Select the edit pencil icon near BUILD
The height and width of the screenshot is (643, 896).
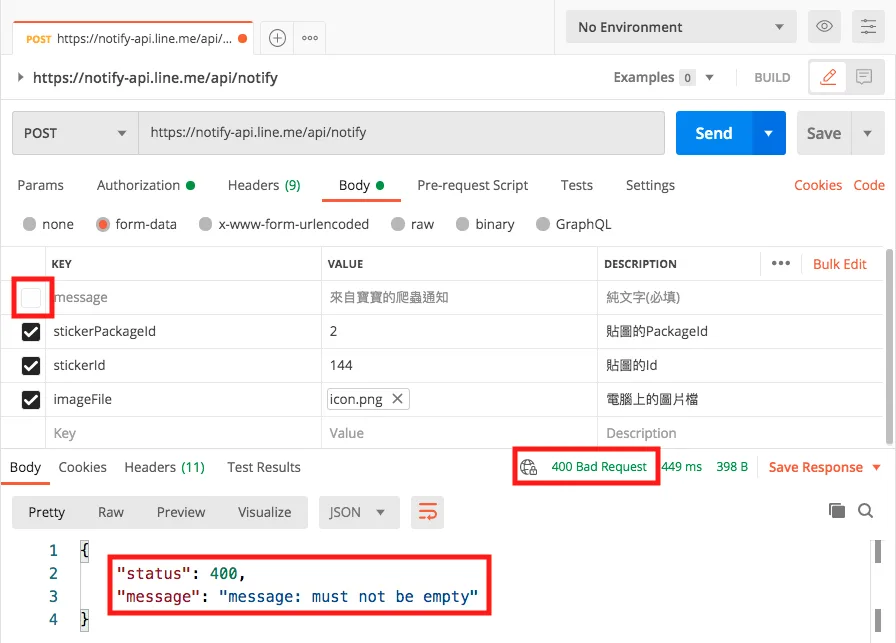[x=828, y=77]
